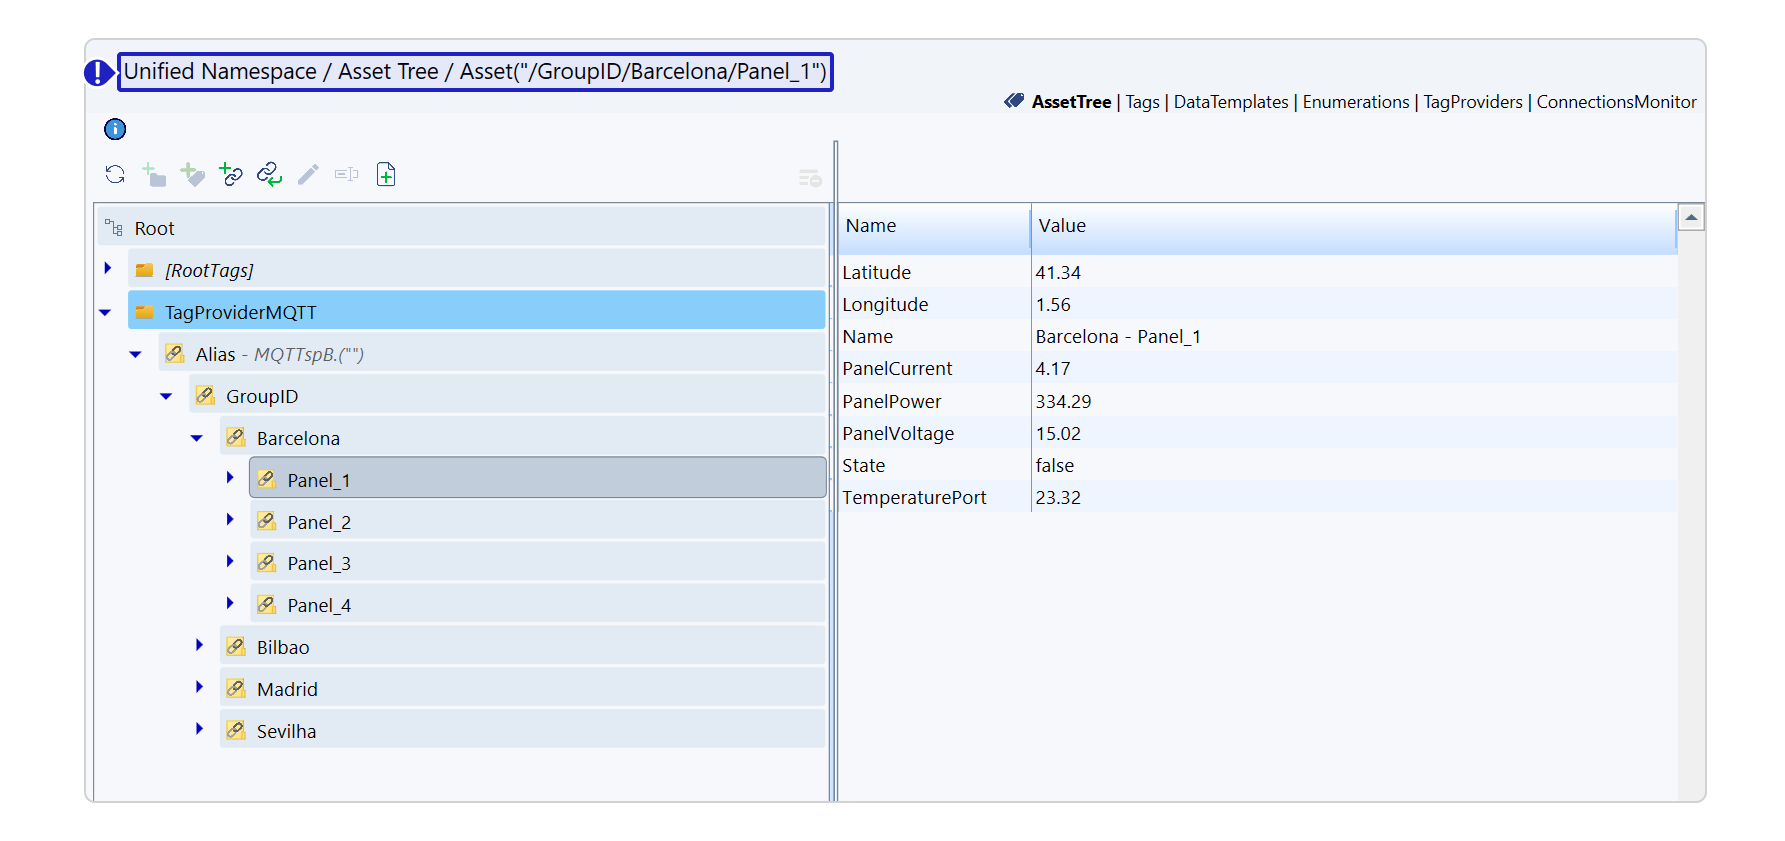Click the add link icon with plus
Viewport: 1785px width, 841px height.
tap(231, 175)
